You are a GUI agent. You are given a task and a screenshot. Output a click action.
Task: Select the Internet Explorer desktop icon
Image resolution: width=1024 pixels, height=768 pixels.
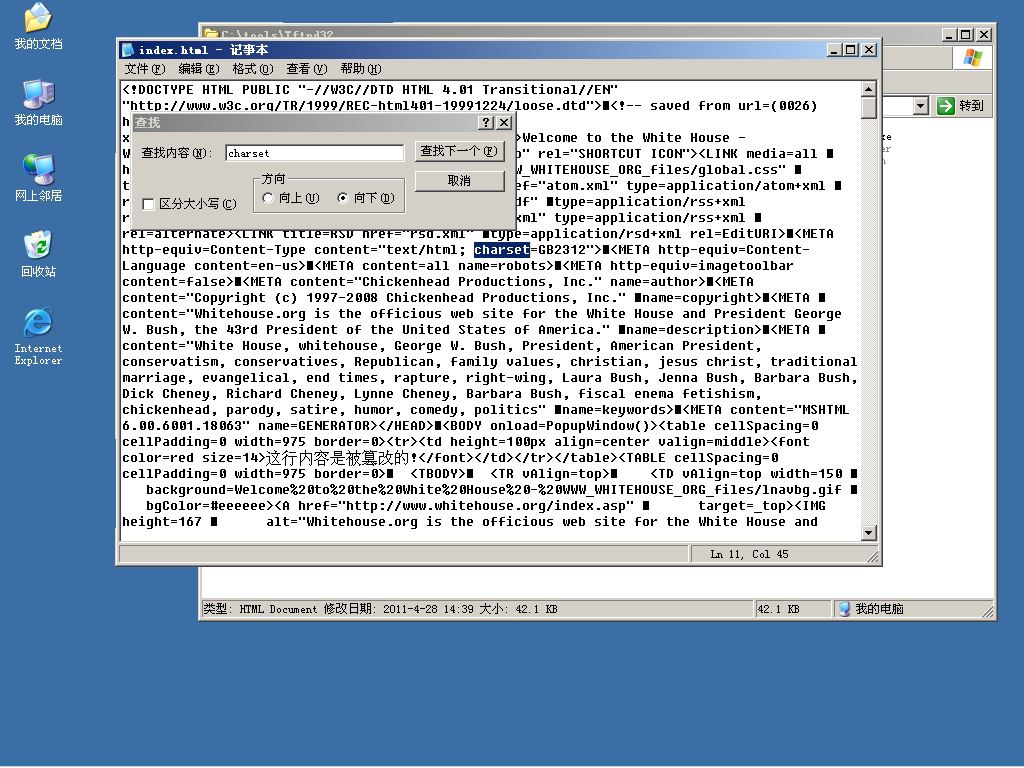38,336
